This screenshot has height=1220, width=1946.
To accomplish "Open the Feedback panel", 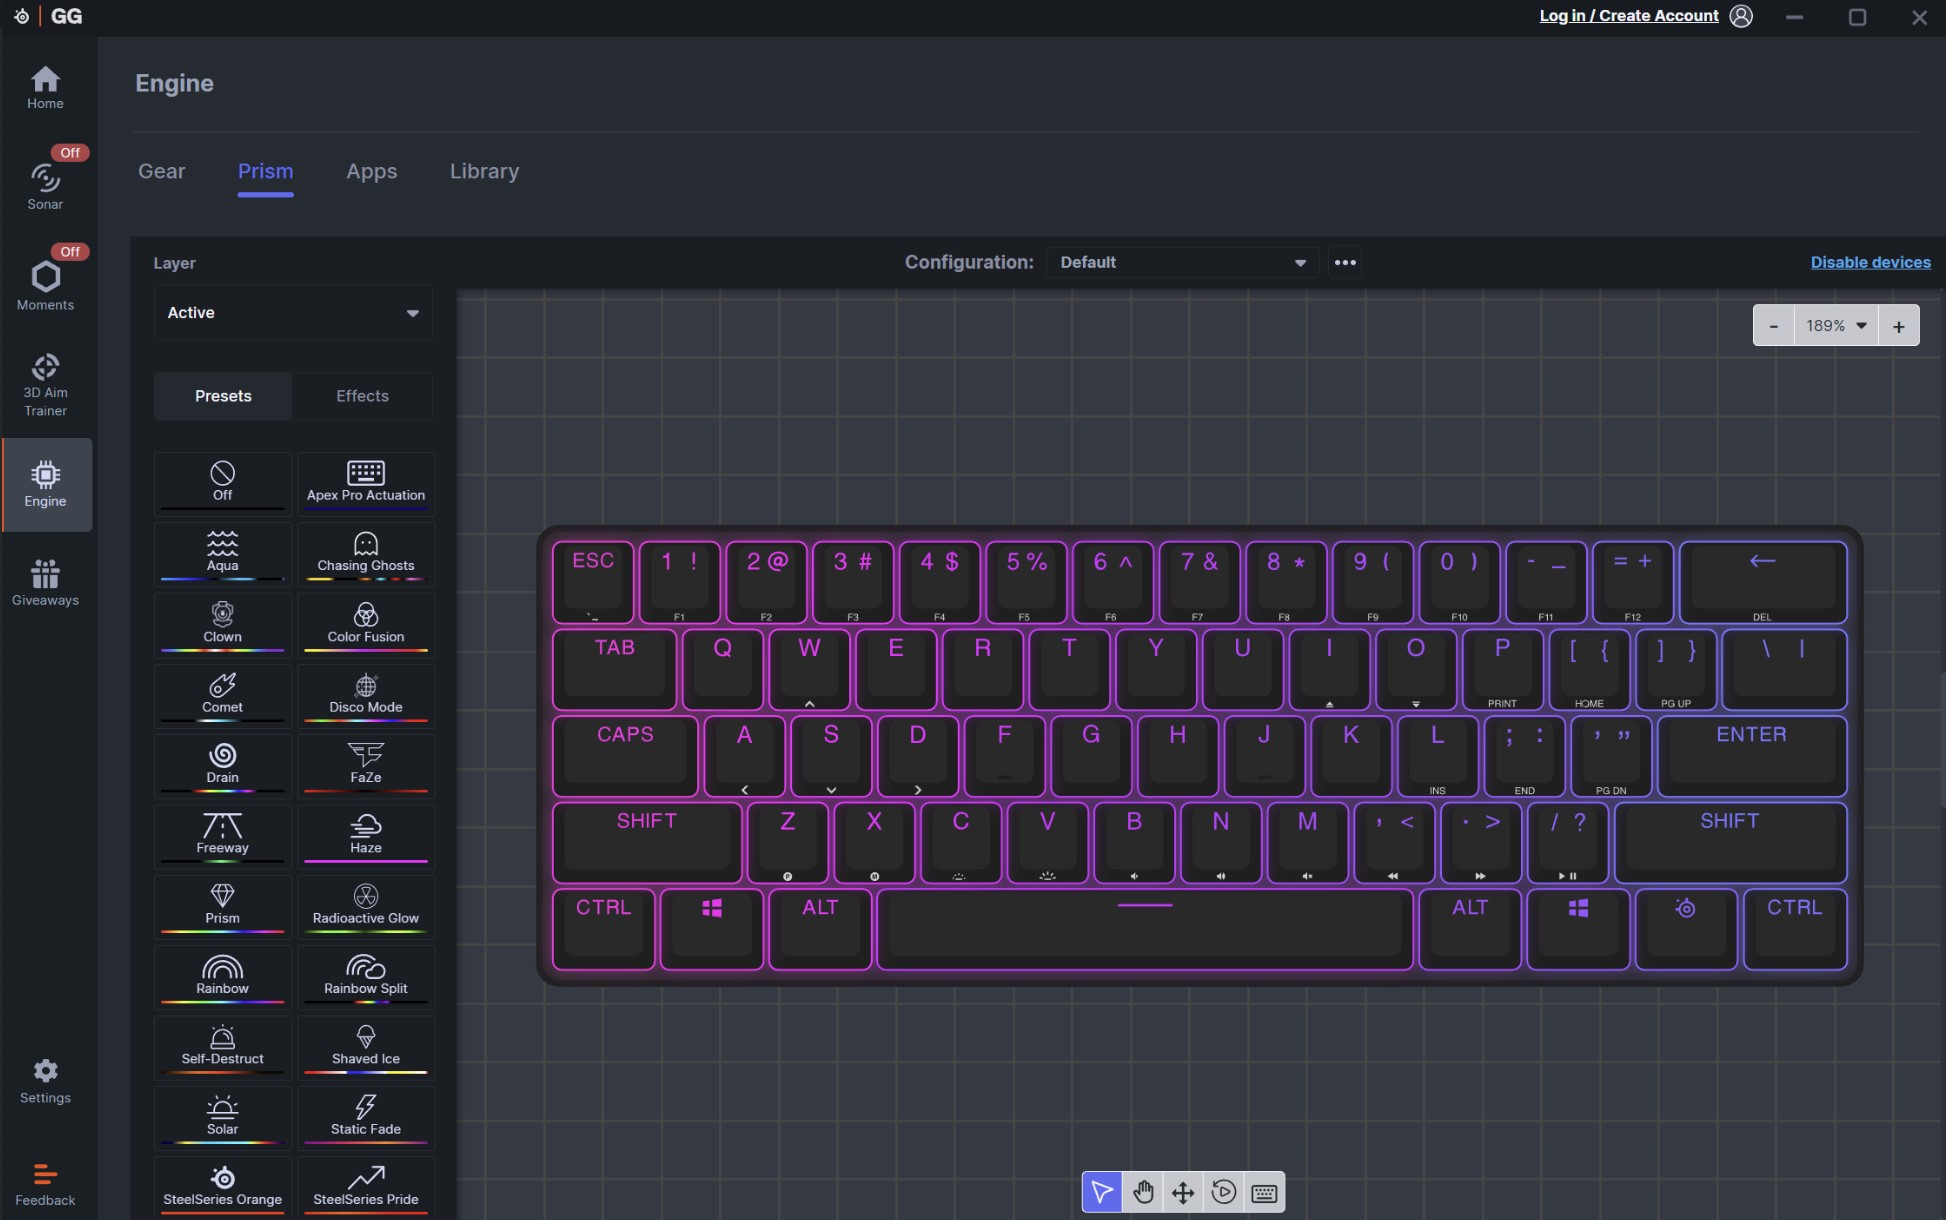I will point(45,1185).
